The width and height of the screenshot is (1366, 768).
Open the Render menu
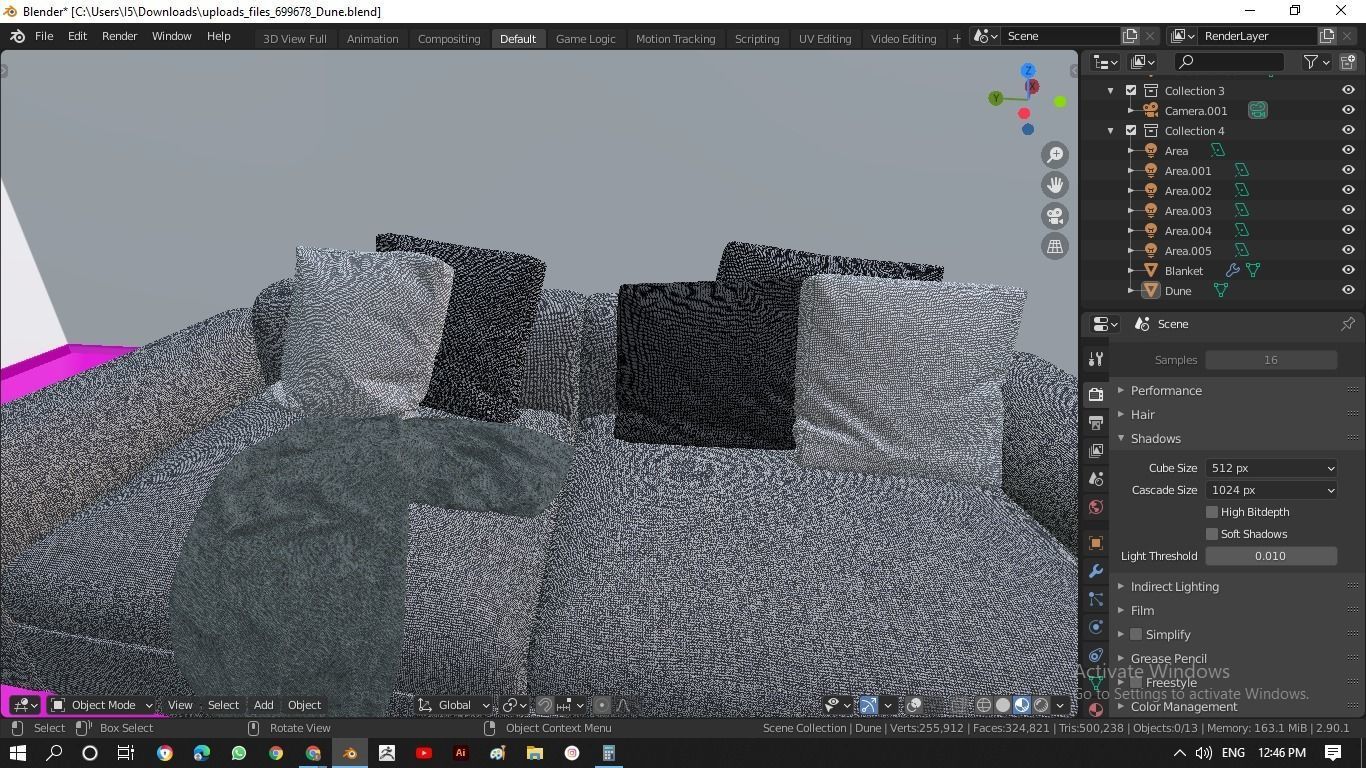click(119, 36)
